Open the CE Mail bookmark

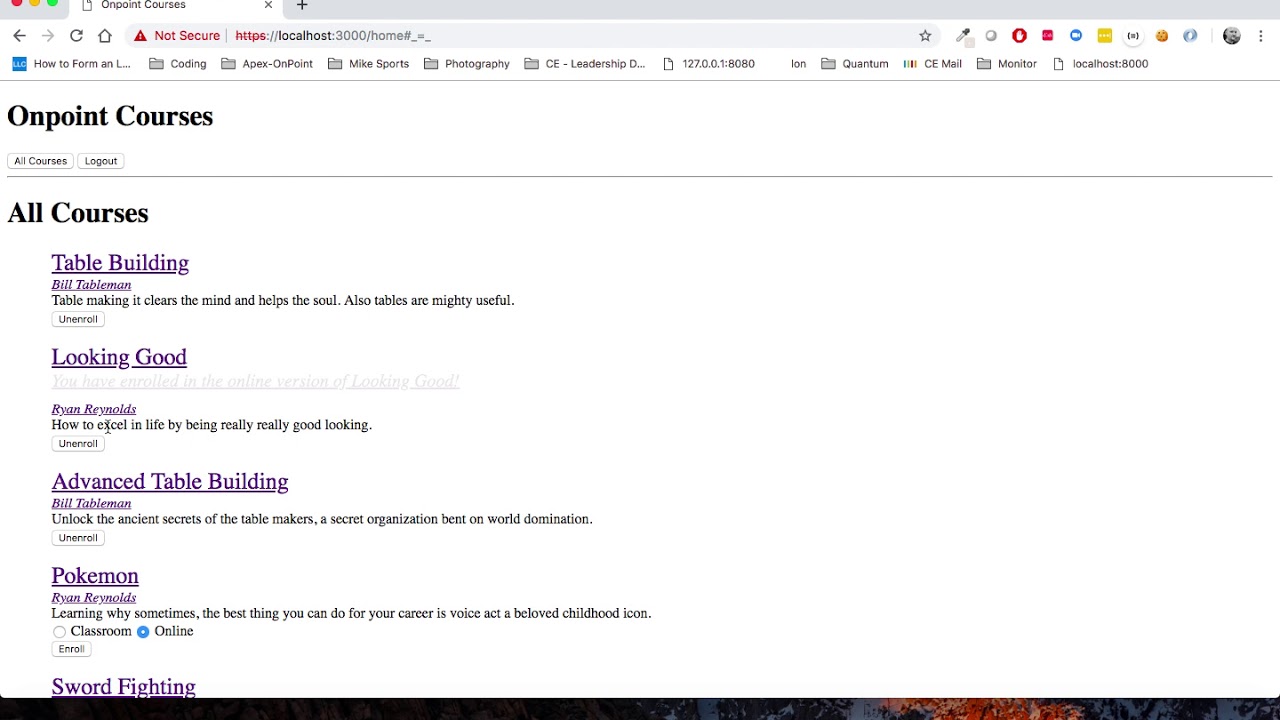click(x=932, y=64)
